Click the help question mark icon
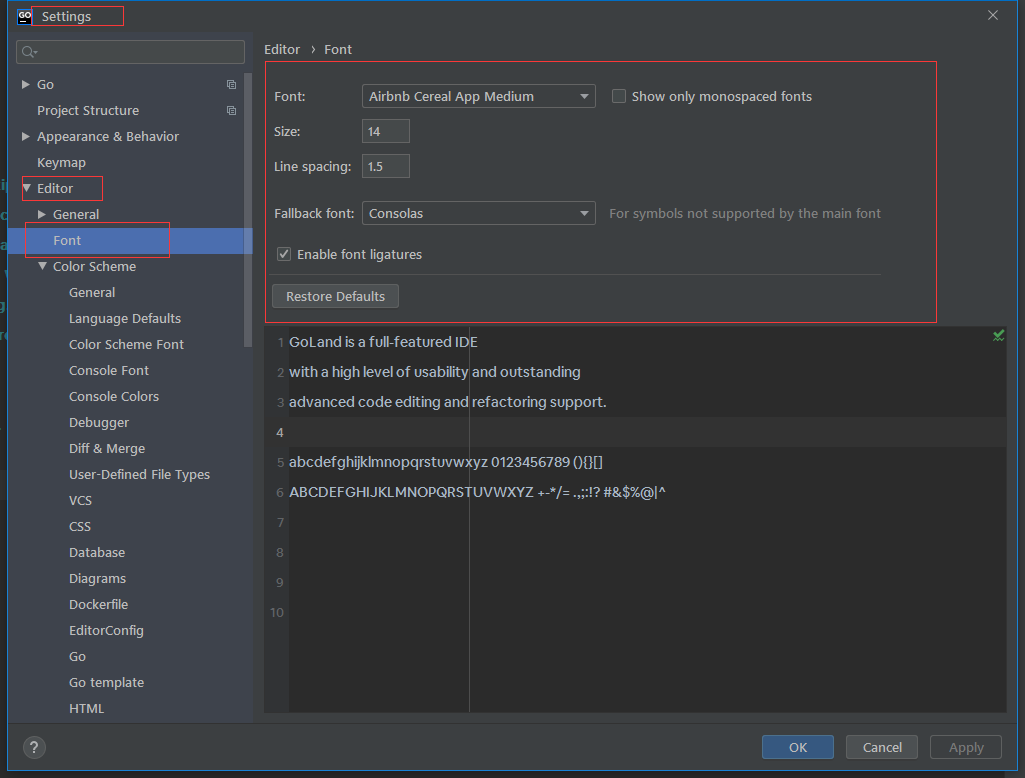 click(x=34, y=747)
